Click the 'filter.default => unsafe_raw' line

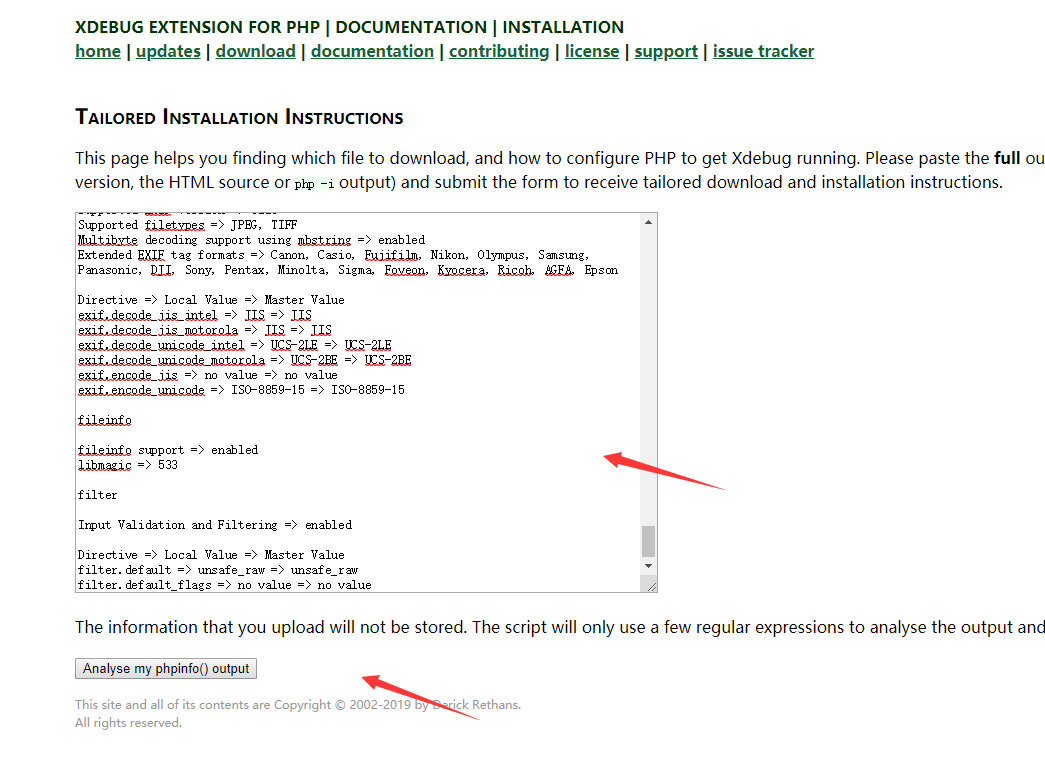[218, 570]
